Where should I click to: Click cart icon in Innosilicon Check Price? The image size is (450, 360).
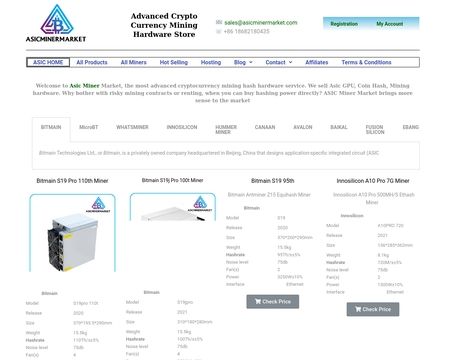tap(358, 309)
